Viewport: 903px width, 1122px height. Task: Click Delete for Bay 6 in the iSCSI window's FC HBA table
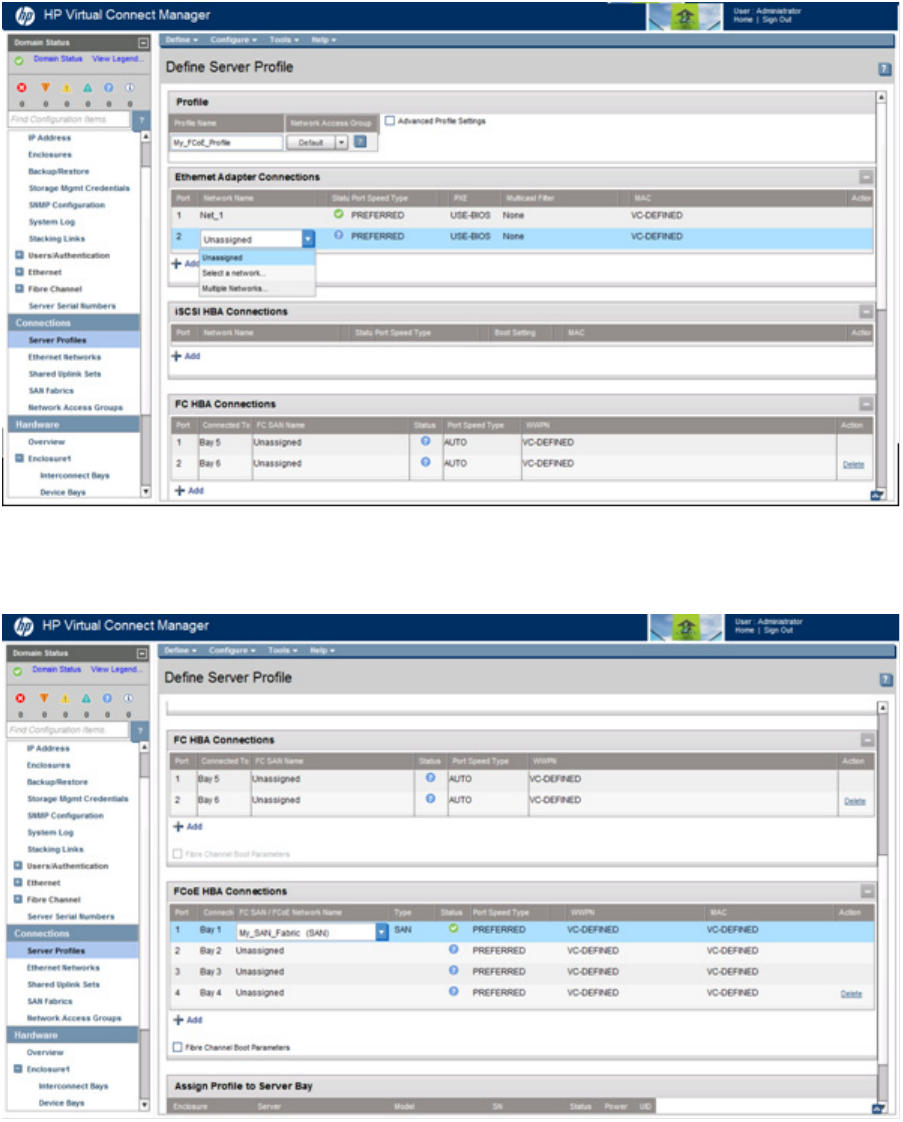tap(853, 464)
